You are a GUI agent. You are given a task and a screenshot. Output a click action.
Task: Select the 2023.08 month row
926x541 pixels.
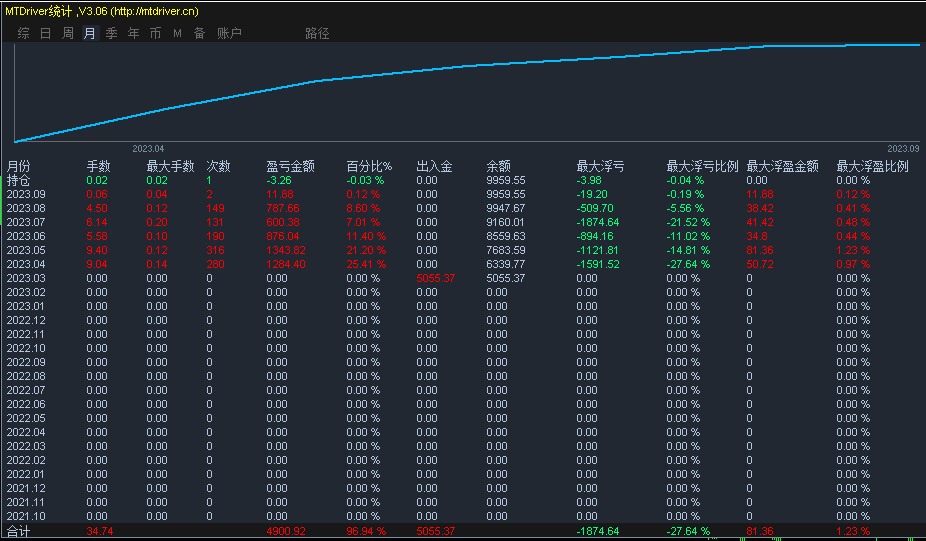point(26,208)
